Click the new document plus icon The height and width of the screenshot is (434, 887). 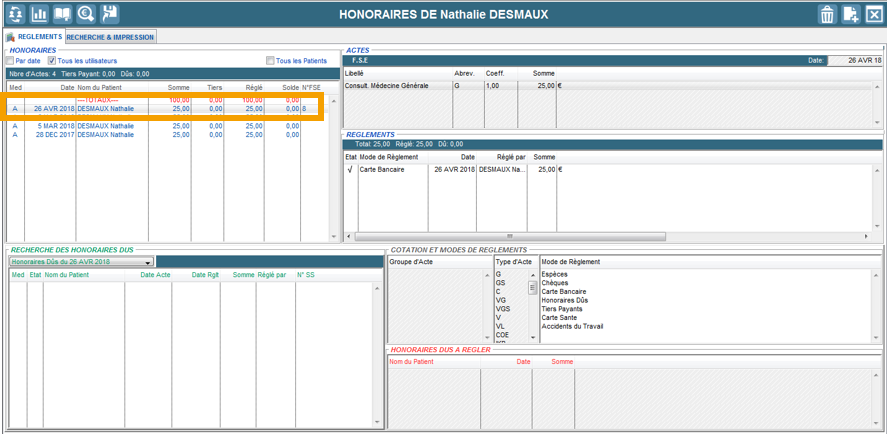pos(851,14)
